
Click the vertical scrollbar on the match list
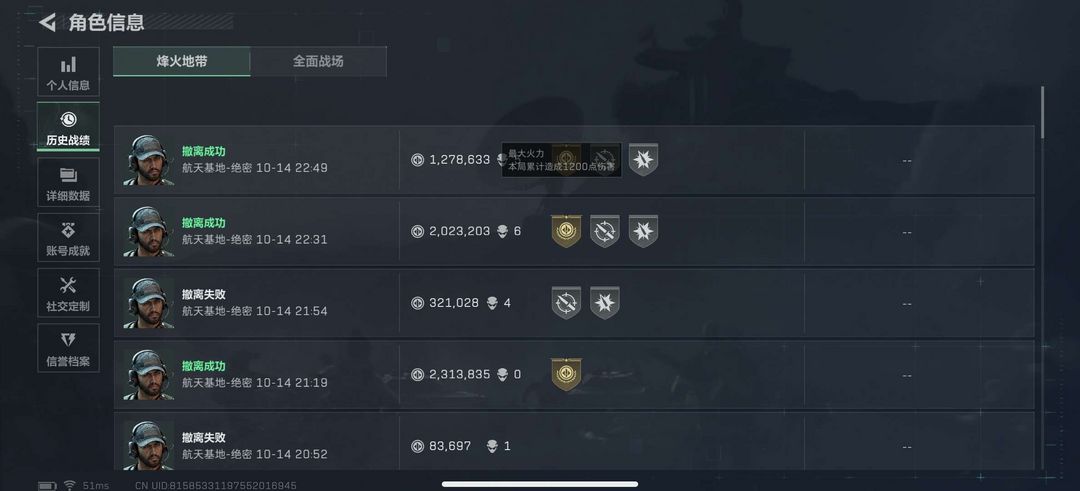(1042, 112)
